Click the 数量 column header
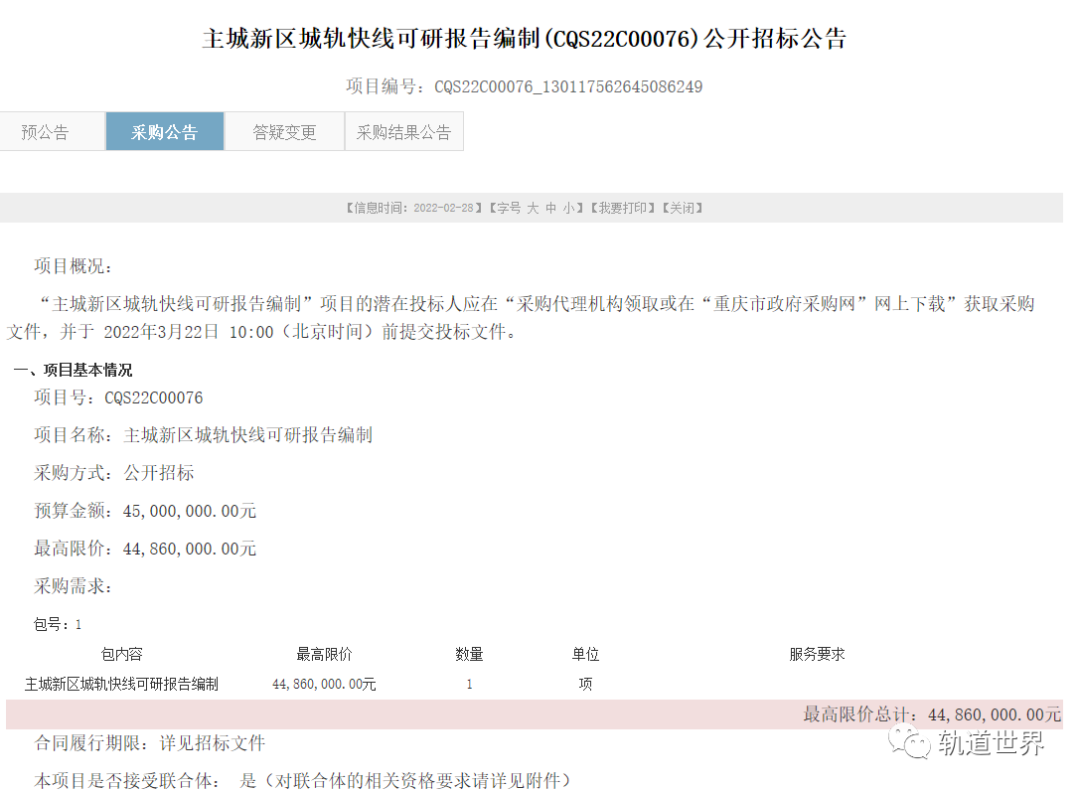 tap(469, 654)
